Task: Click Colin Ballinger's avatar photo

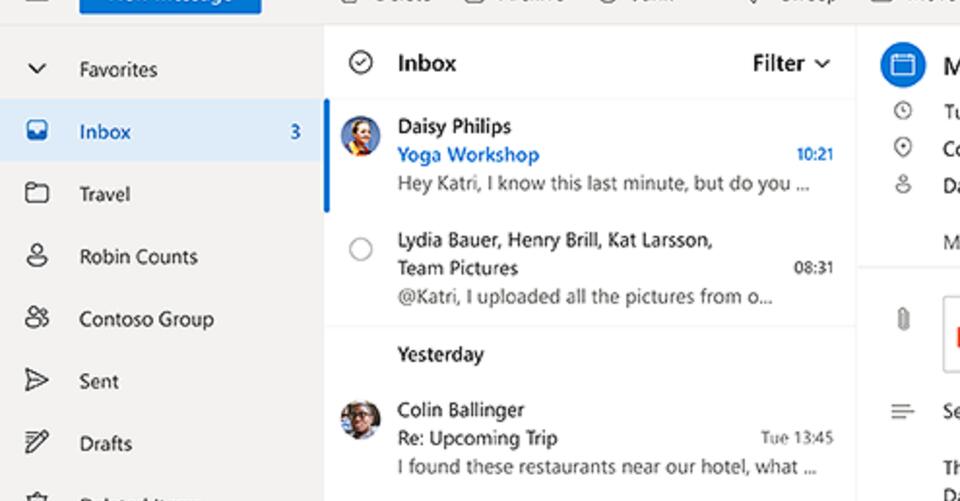Action: coord(360,420)
